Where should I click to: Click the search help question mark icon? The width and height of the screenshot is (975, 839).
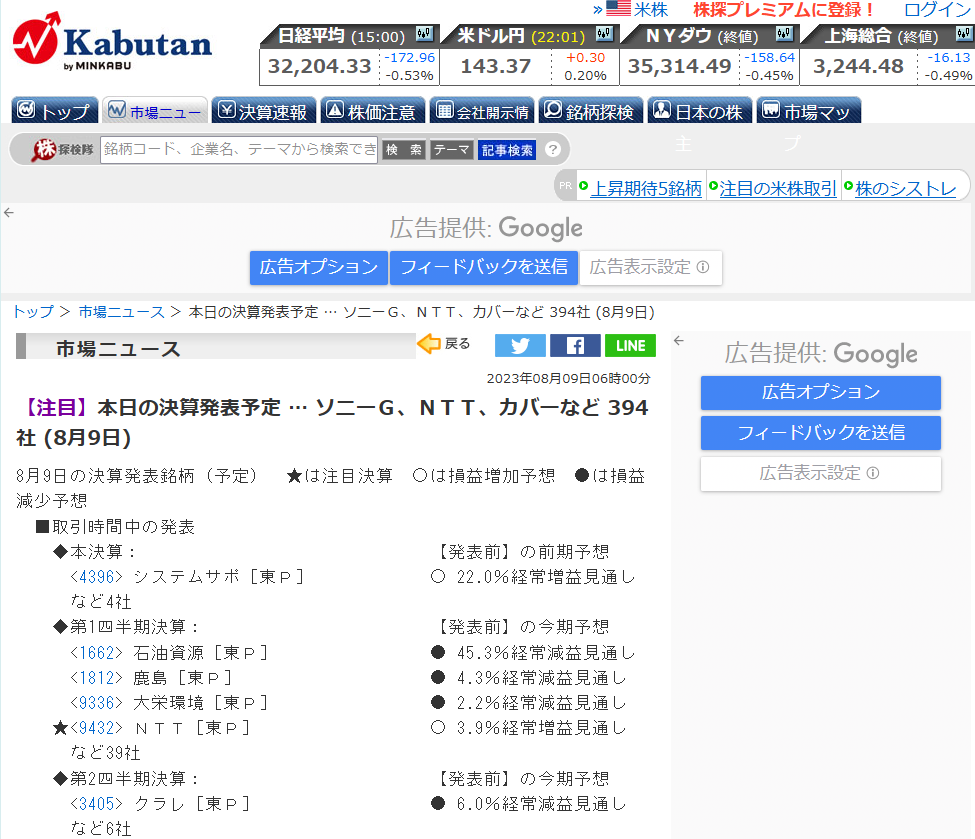point(552,150)
